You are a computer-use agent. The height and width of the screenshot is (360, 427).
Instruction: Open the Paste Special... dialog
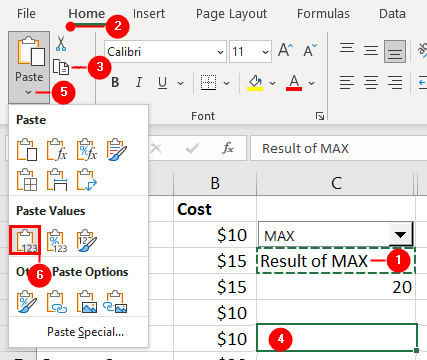85,332
